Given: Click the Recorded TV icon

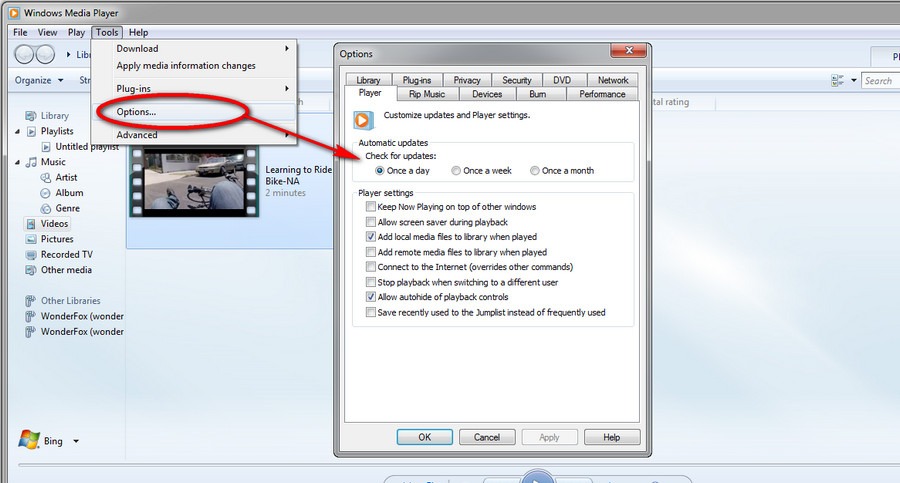Looking at the screenshot, I should pyautogui.click(x=31, y=254).
